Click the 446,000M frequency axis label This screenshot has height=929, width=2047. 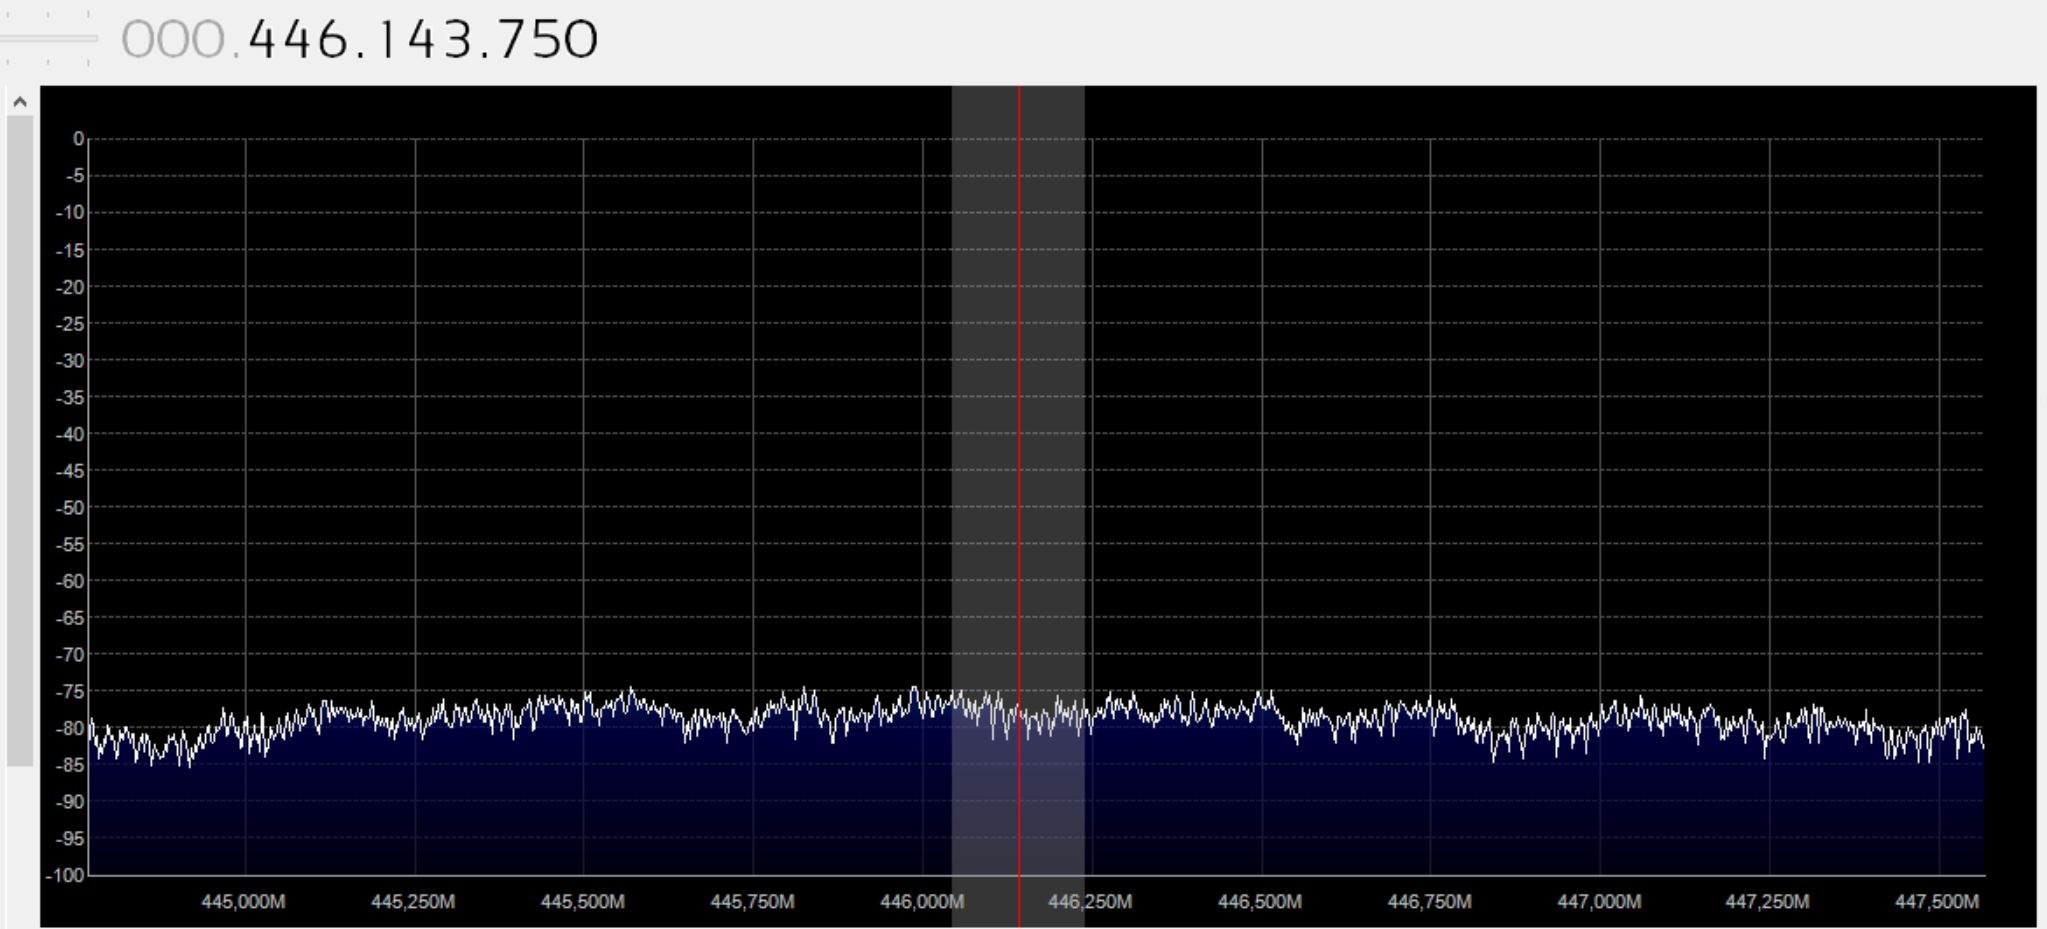click(x=921, y=902)
